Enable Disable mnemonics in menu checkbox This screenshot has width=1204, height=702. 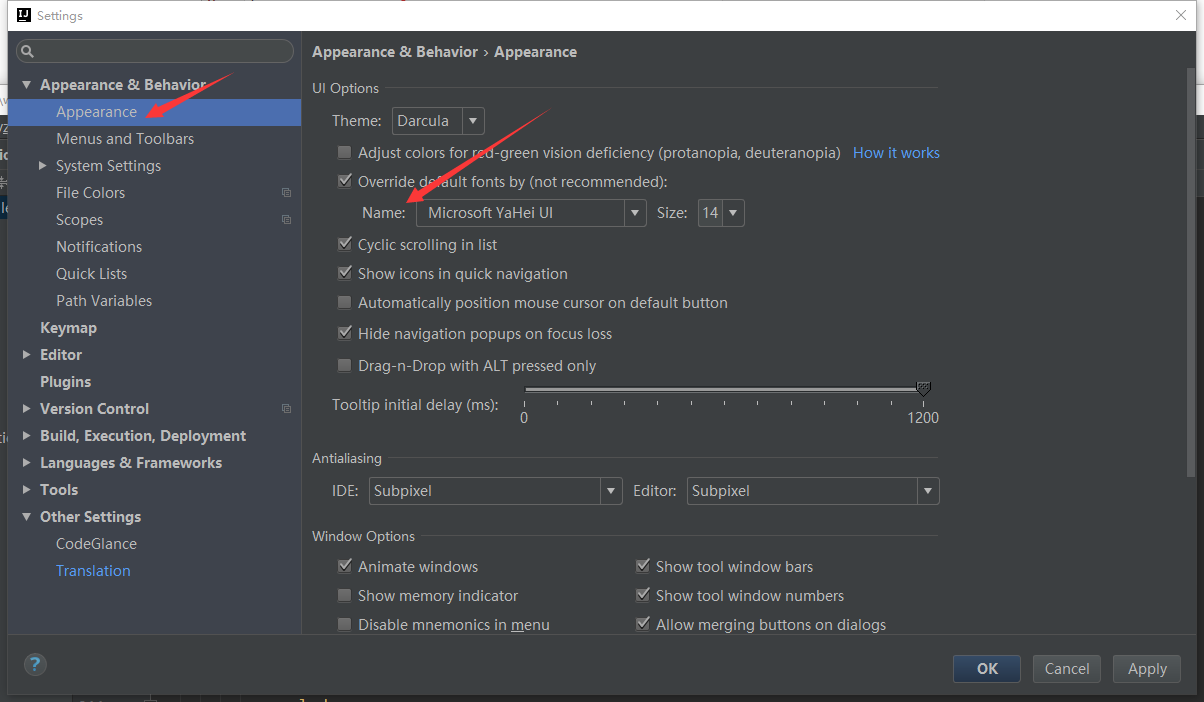pos(345,625)
